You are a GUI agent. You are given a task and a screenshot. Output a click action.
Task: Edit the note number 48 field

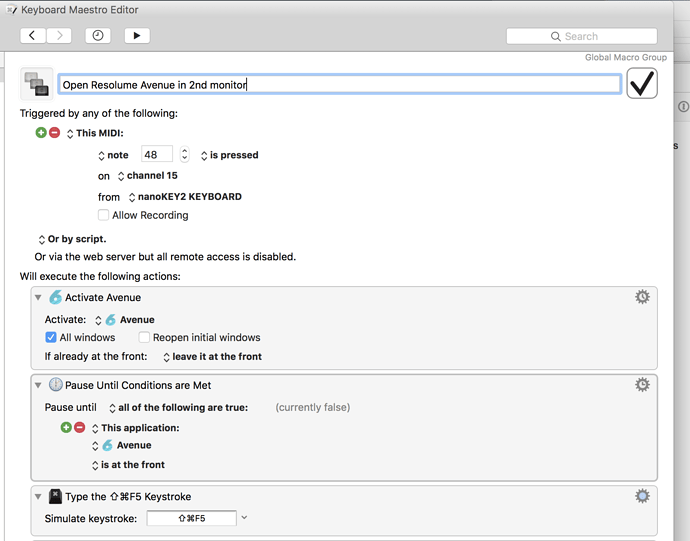(157, 155)
